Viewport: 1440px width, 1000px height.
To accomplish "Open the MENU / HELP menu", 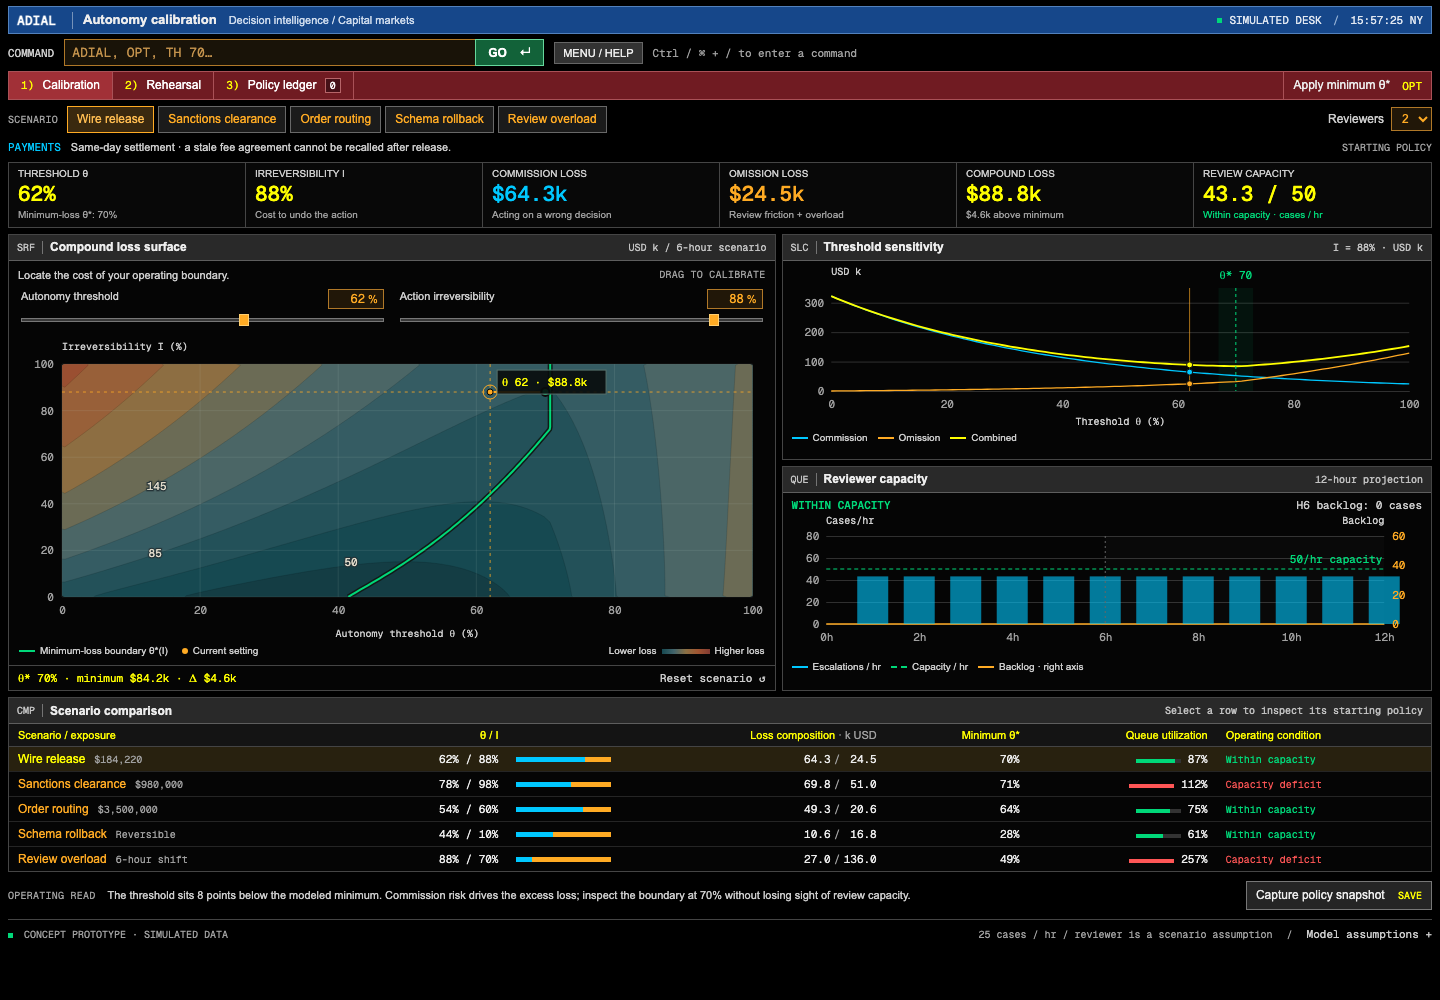I will (598, 53).
